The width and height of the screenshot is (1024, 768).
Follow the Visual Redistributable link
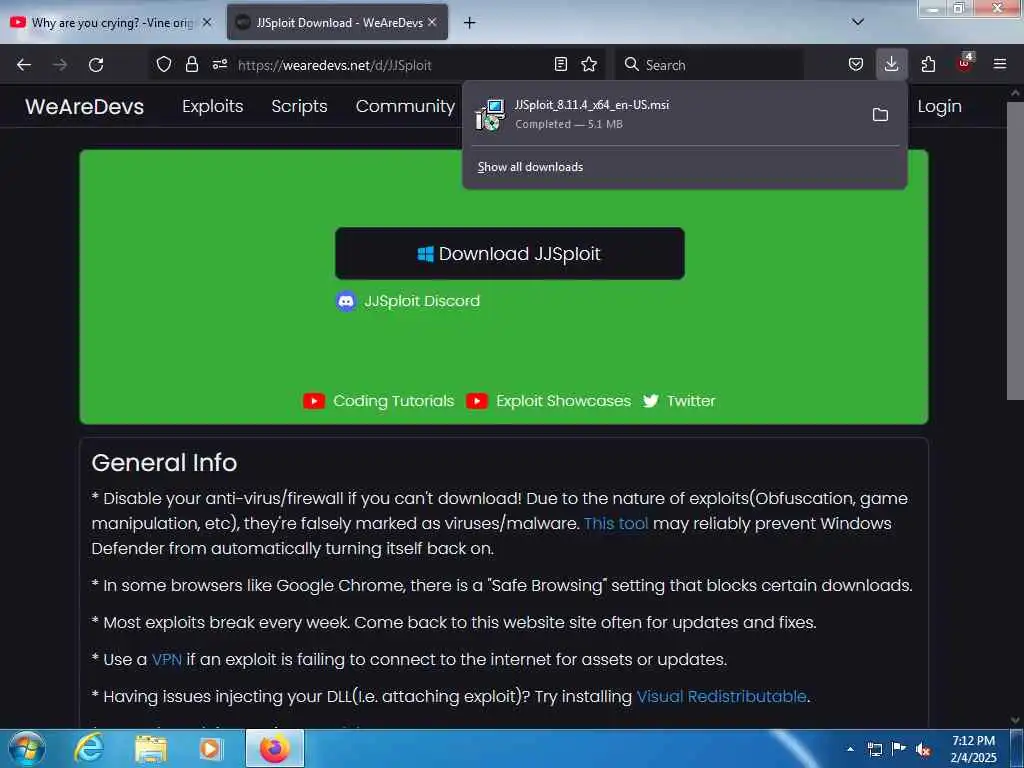722,696
